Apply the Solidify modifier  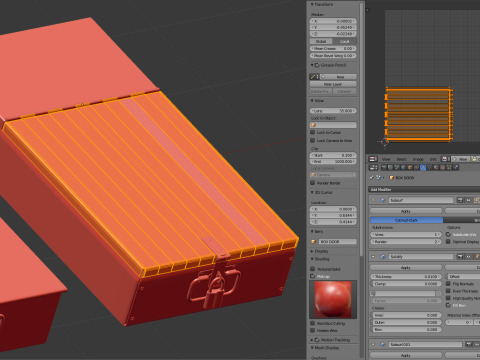pos(406,267)
